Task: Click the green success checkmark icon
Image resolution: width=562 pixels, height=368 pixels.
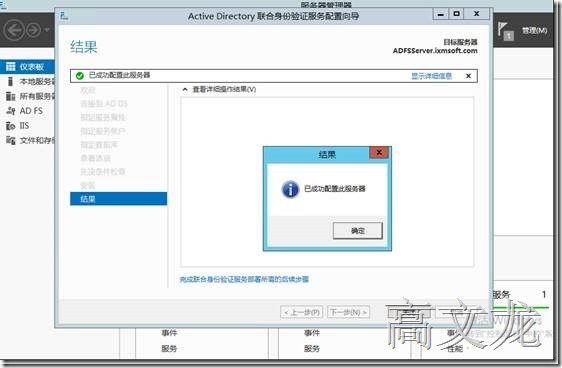Action: [x=80, y=76]
